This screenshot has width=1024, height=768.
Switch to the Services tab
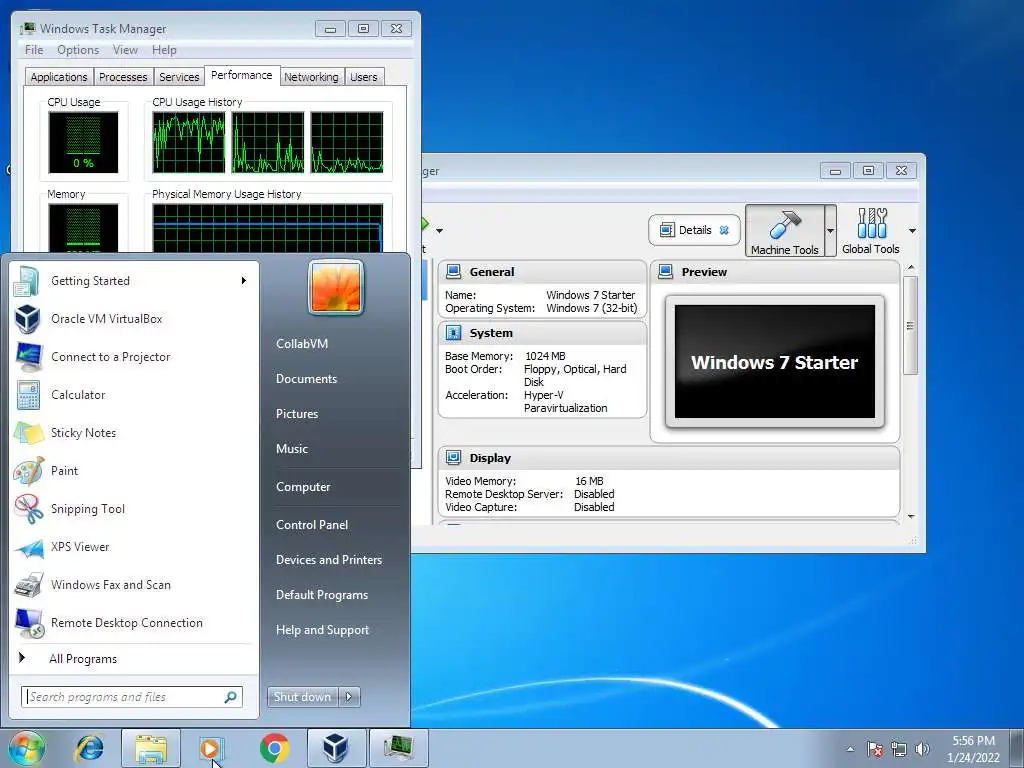tap(179, 77)
